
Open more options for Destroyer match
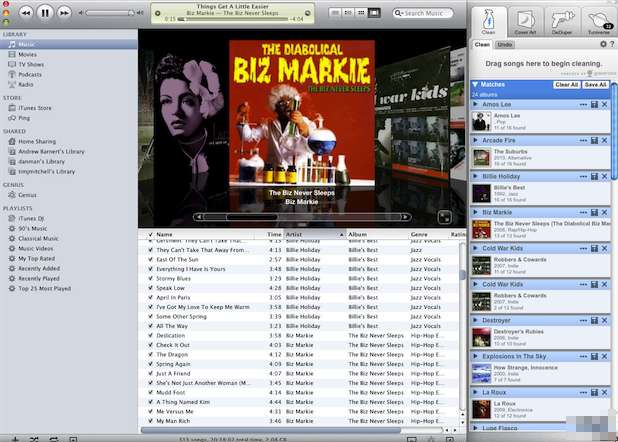[583, 321]
